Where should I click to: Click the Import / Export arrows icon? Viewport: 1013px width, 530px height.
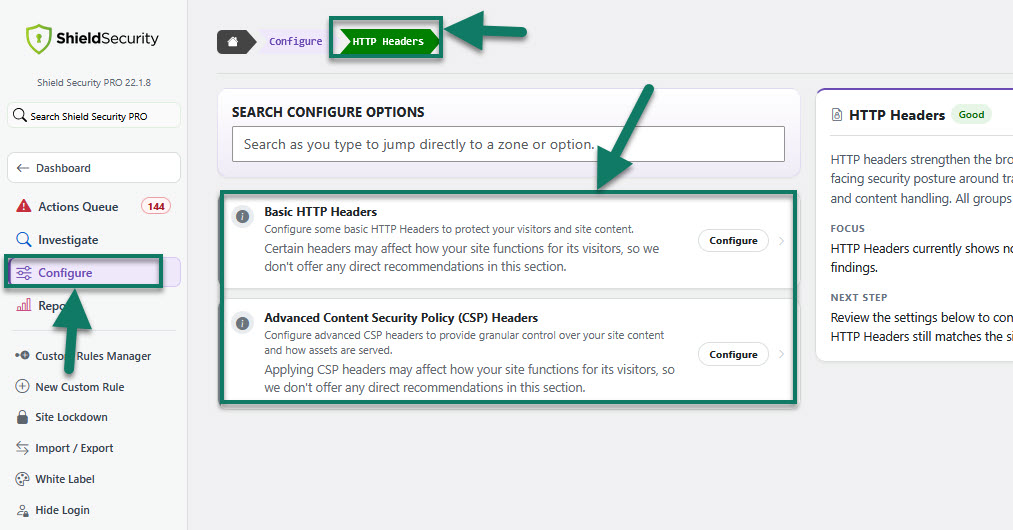22,448
